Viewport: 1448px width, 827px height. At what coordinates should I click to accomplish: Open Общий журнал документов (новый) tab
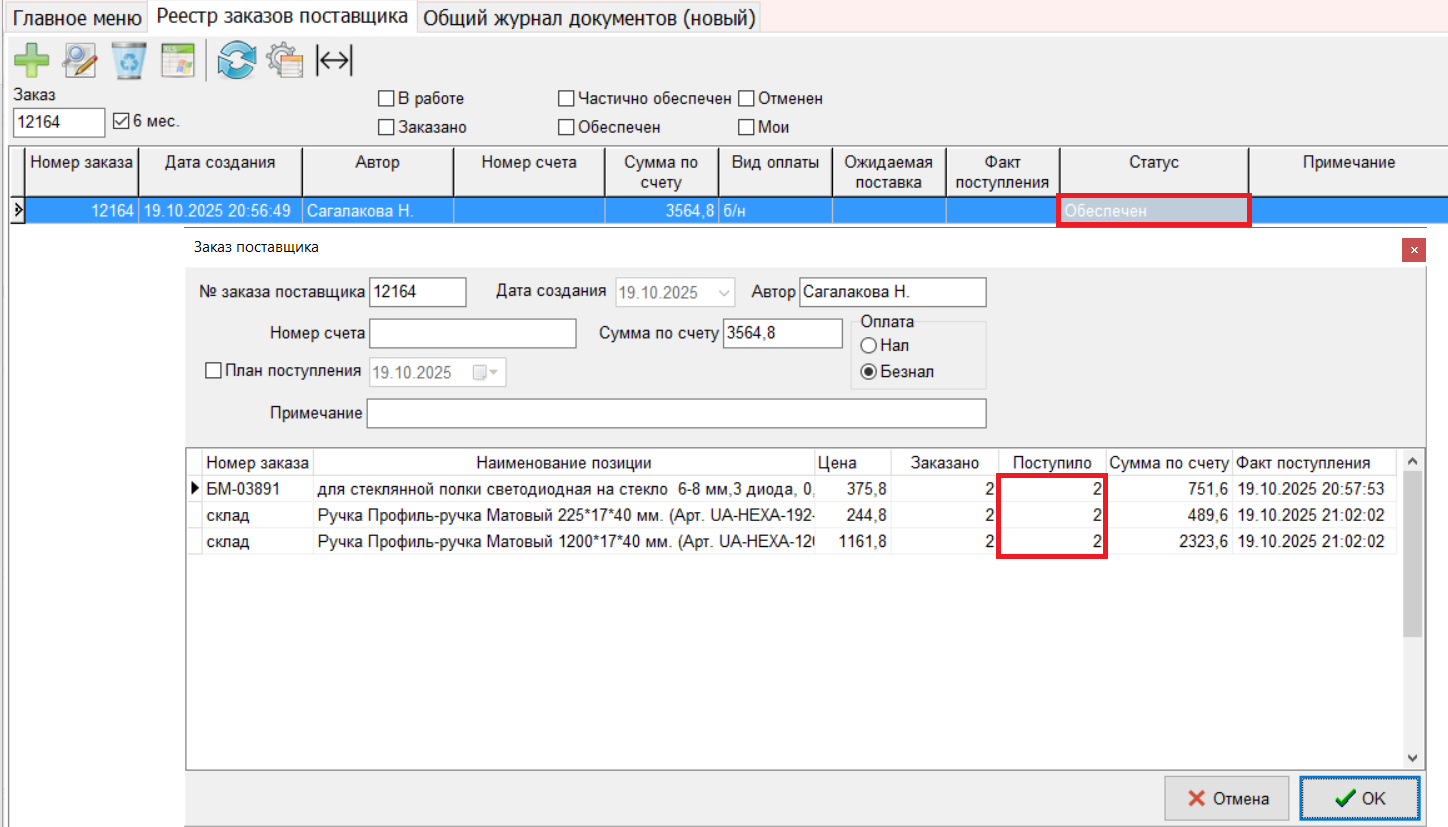click(x=588, y=18)
